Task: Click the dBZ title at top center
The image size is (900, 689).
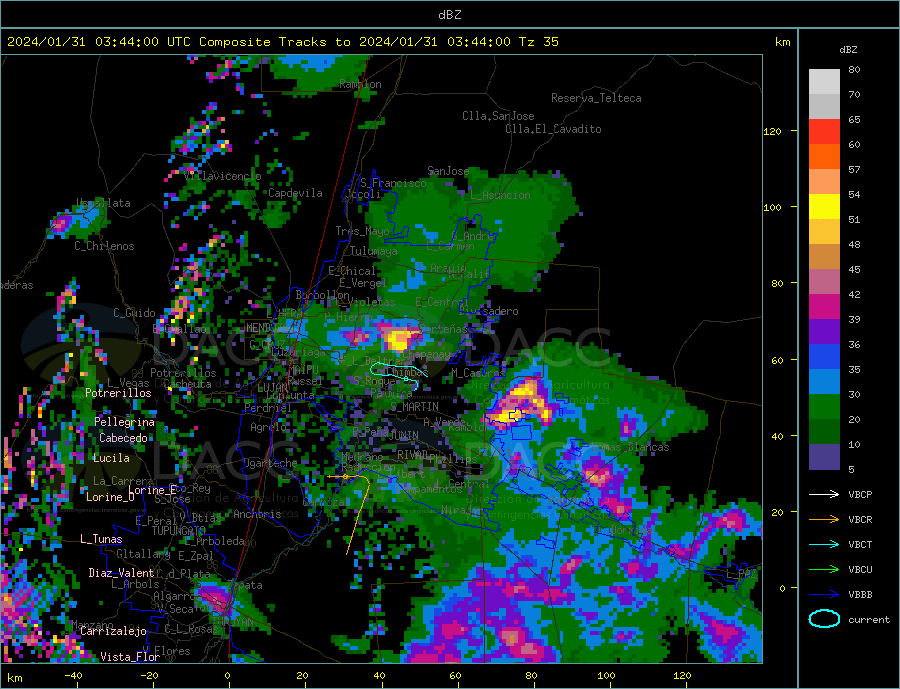Action: pyautogui.click(x=449, y=15)
